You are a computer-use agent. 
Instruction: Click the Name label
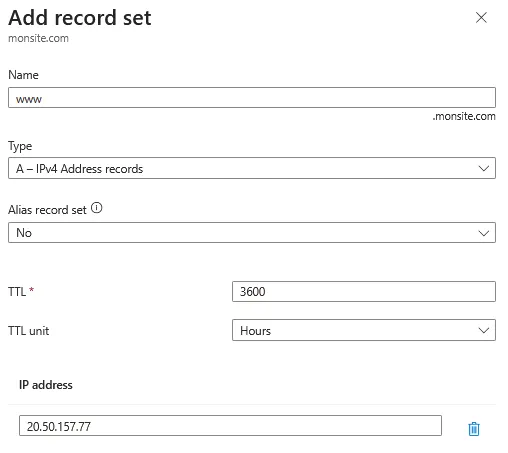(23, 75)
